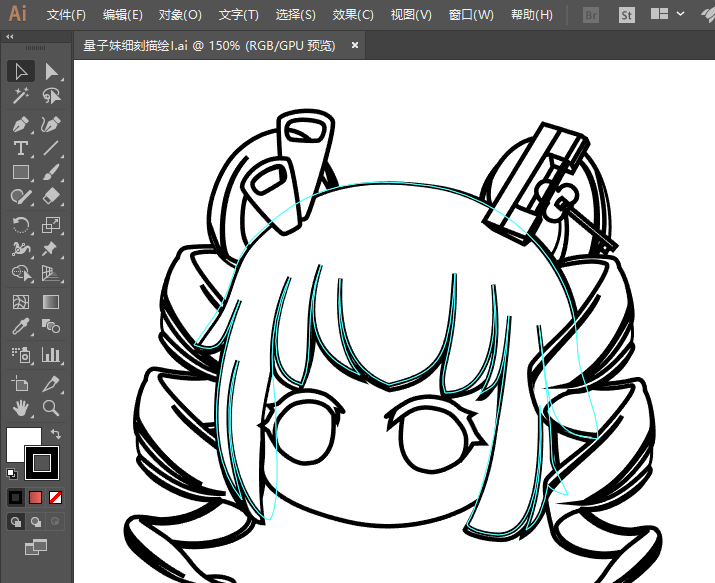Select the Direct Selection tool
Viewport: 715px width, 583px height.
point(51,71)
